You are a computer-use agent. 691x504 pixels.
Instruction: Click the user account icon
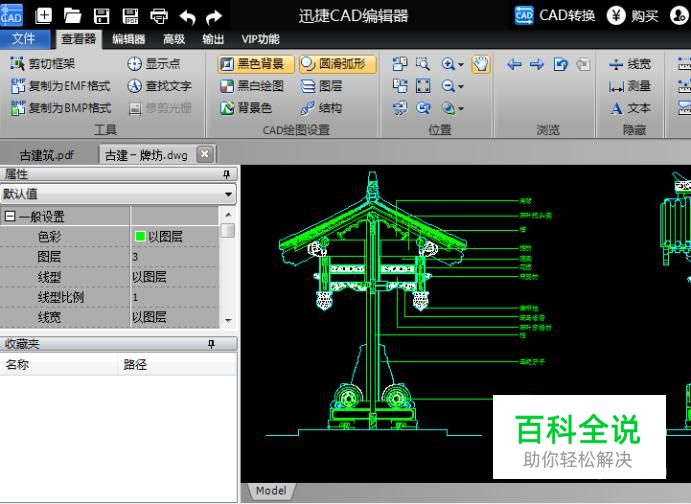pyautogui.click(x=679, y=16)
